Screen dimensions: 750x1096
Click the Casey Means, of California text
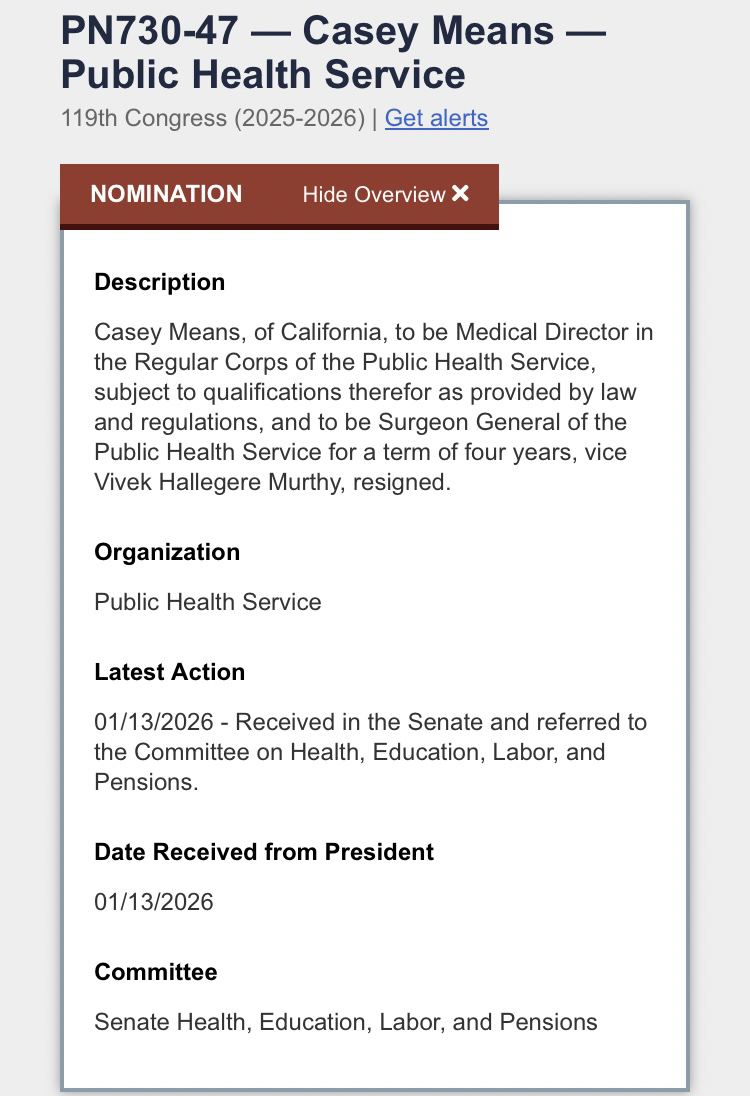click(217, 332)
